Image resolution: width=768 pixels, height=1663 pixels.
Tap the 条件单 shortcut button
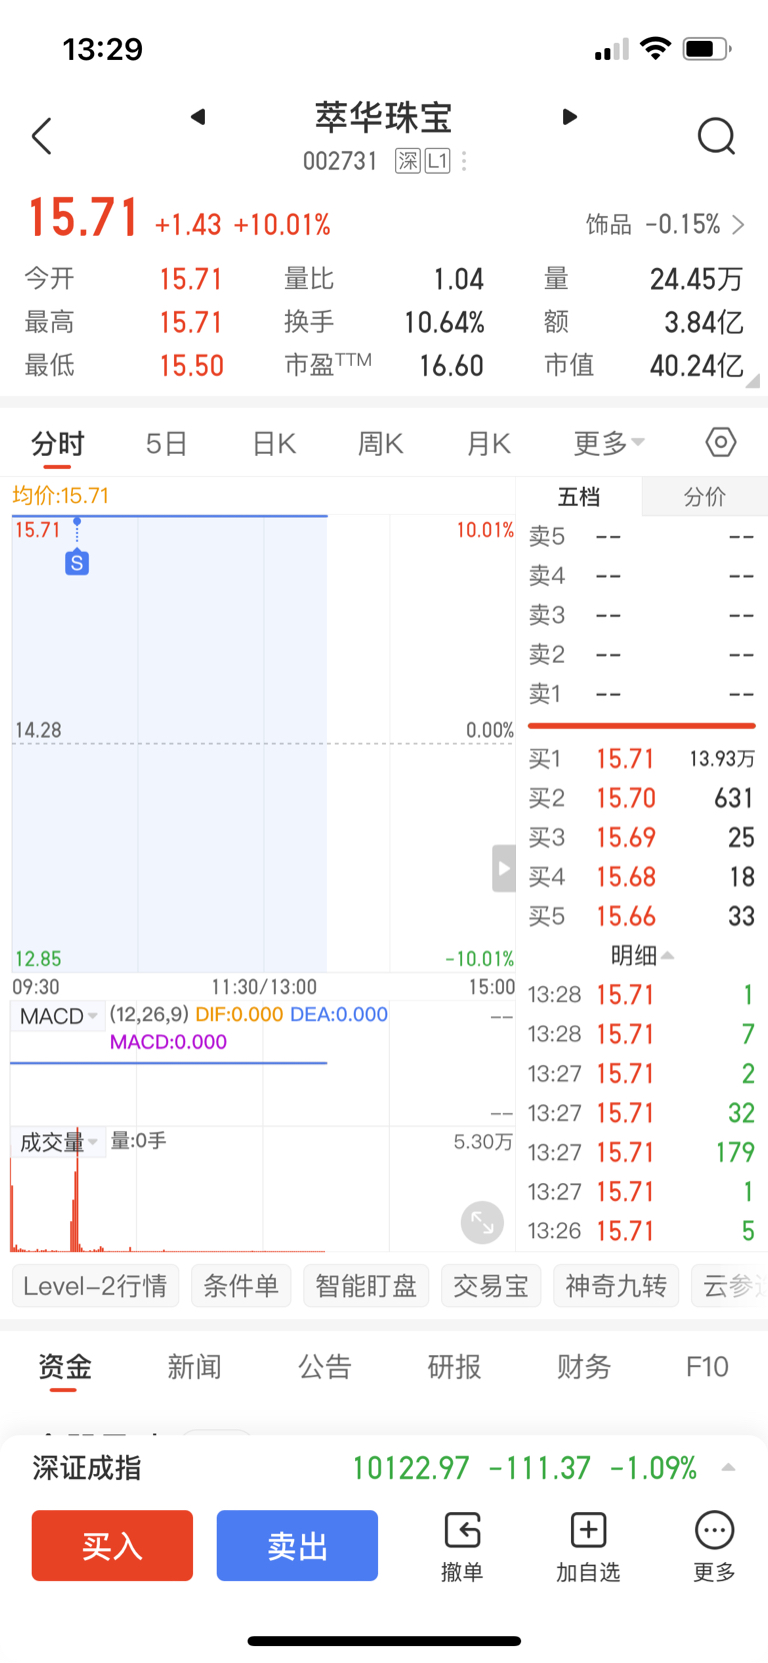pos(241,1286)
